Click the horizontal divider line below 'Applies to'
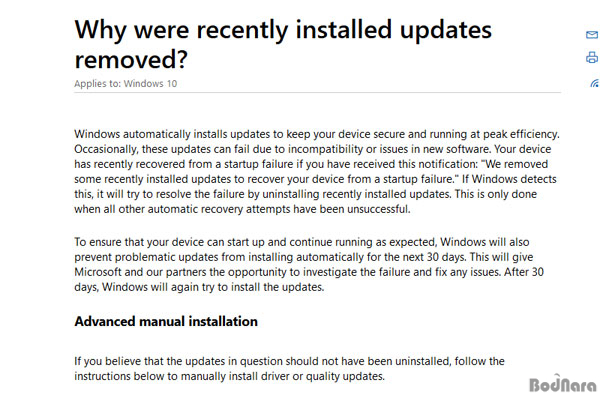 pyautogui.click(x=318, y=93)
